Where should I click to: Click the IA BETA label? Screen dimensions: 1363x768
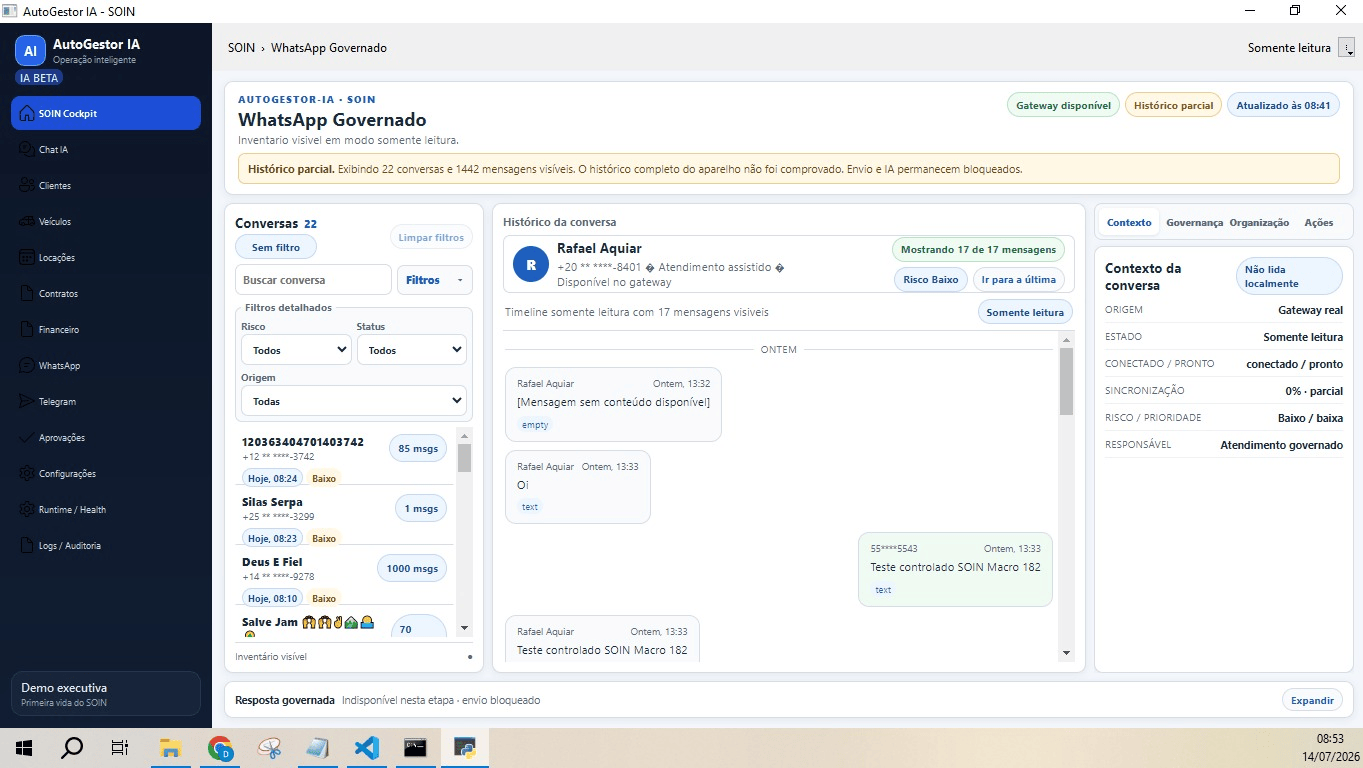[39, 78]
